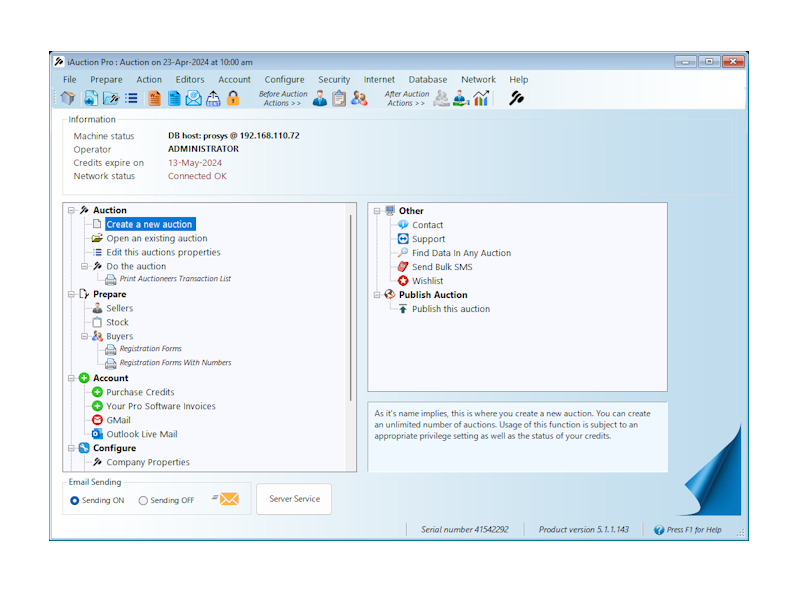Select Sellers in the Prepare tree
The height and width of the screenshot is (592, 798).
pos(120,308)
